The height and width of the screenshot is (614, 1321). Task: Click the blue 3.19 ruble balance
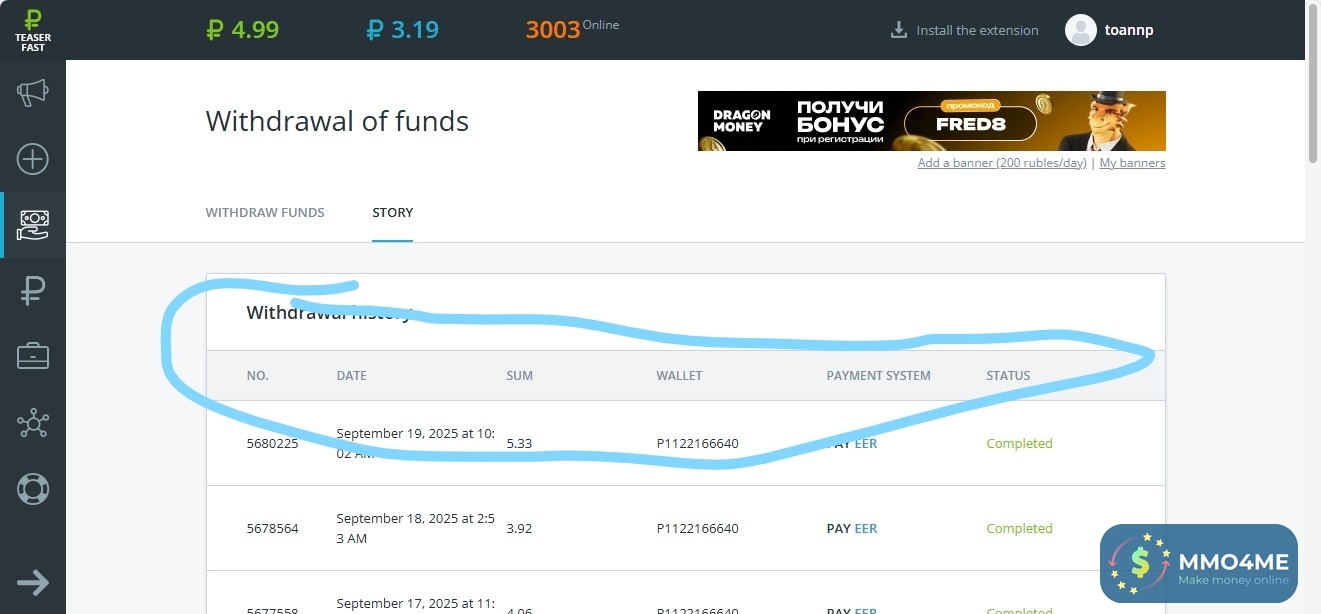[x=402, y=30]
